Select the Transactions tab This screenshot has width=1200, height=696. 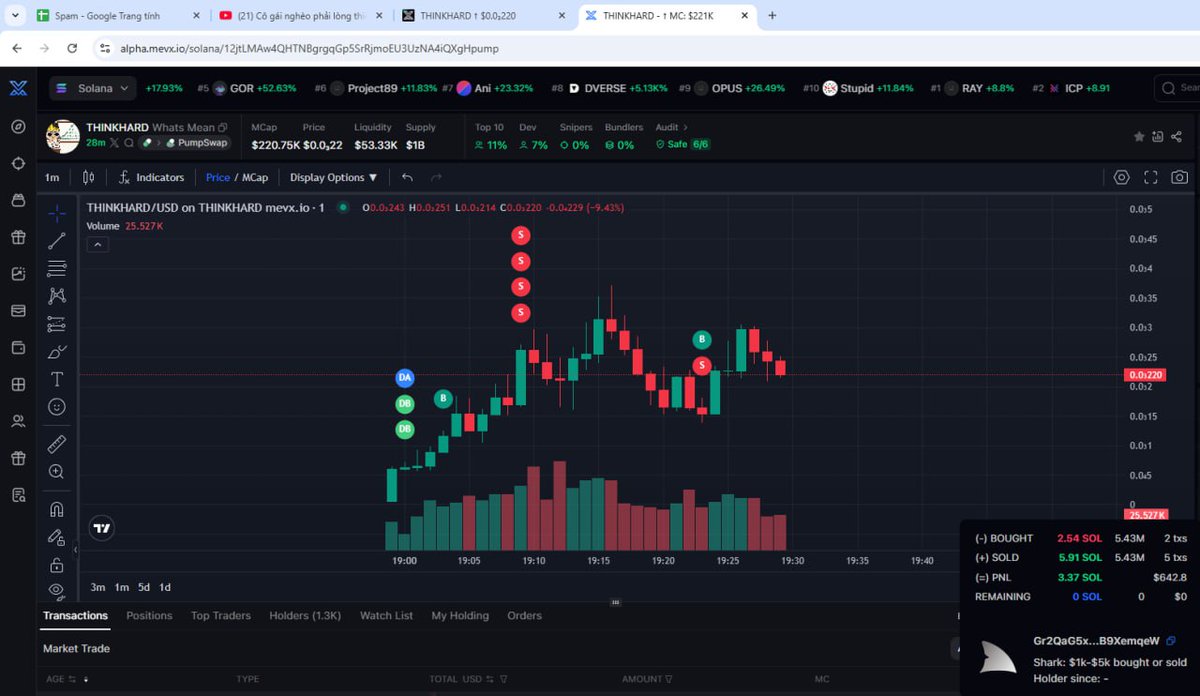tap(75, 616)
